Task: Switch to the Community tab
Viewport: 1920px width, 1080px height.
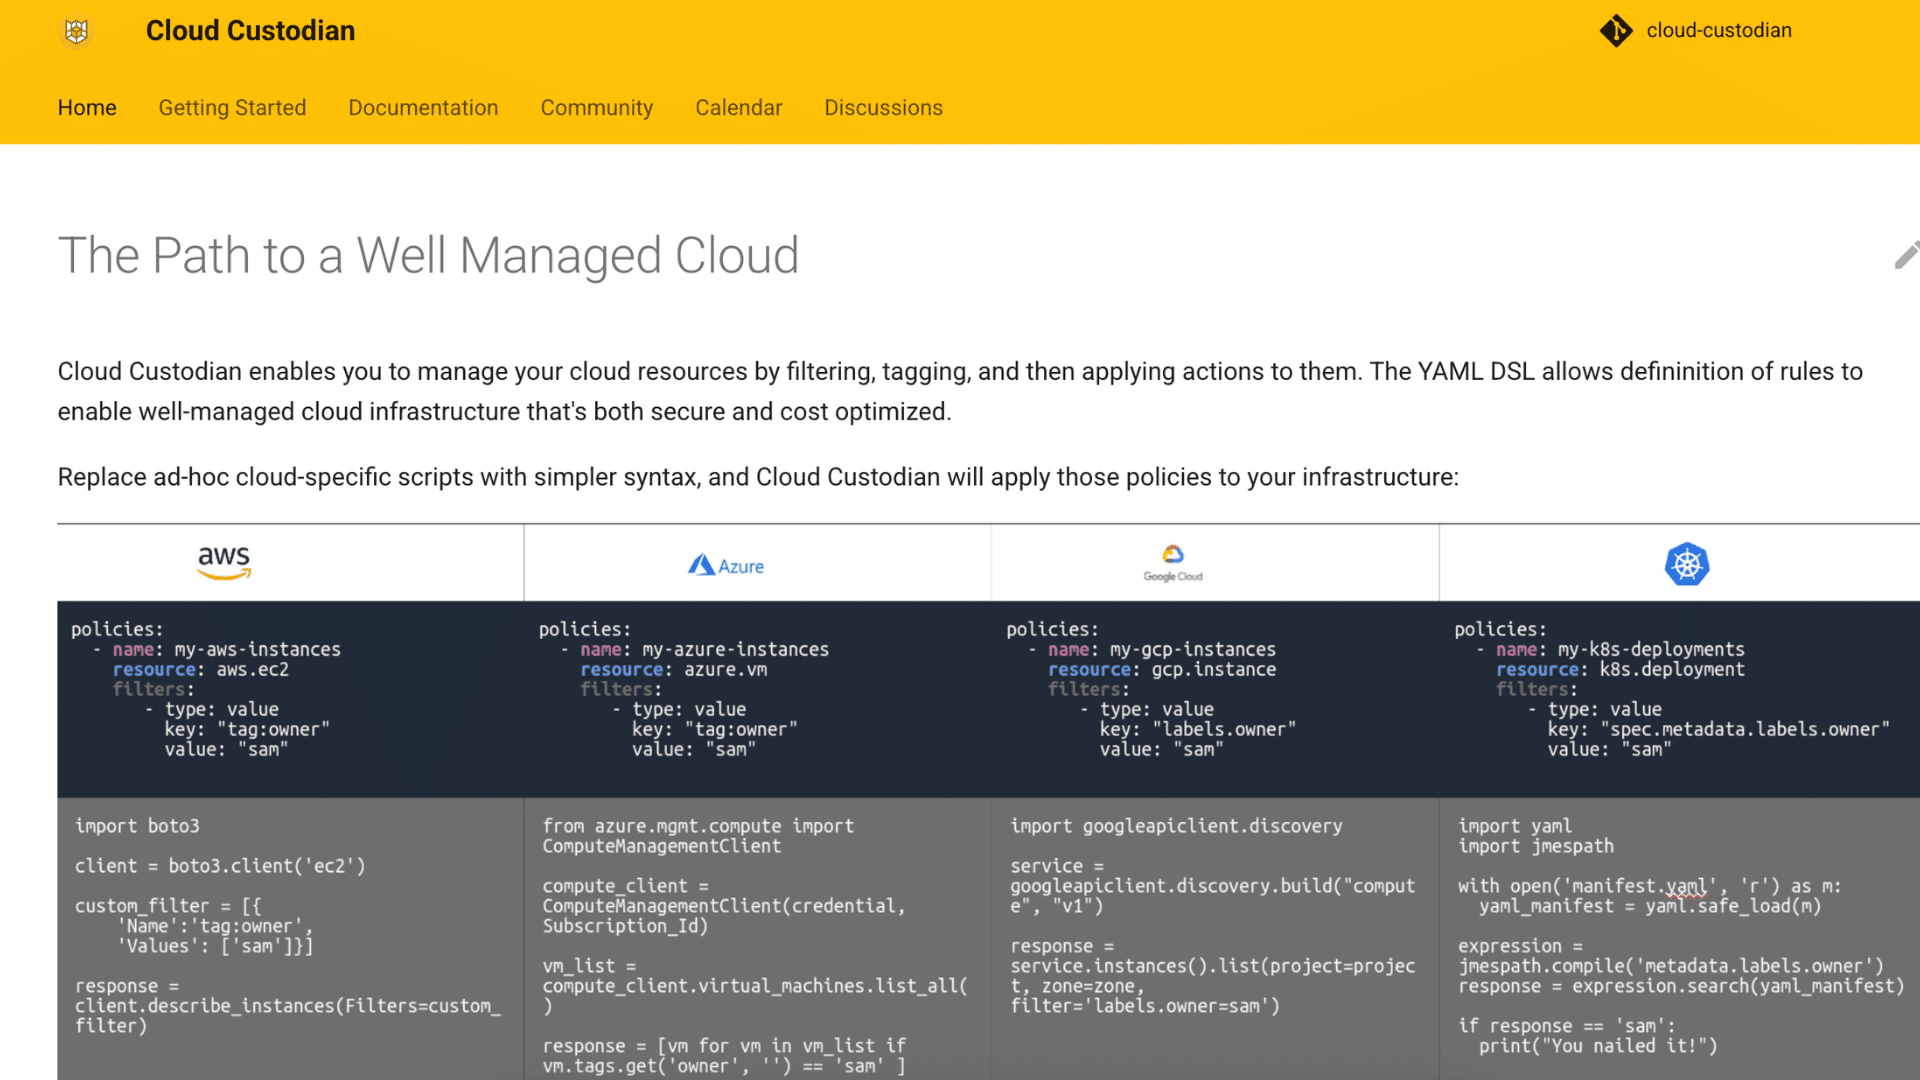Action: tap(597, 108)
